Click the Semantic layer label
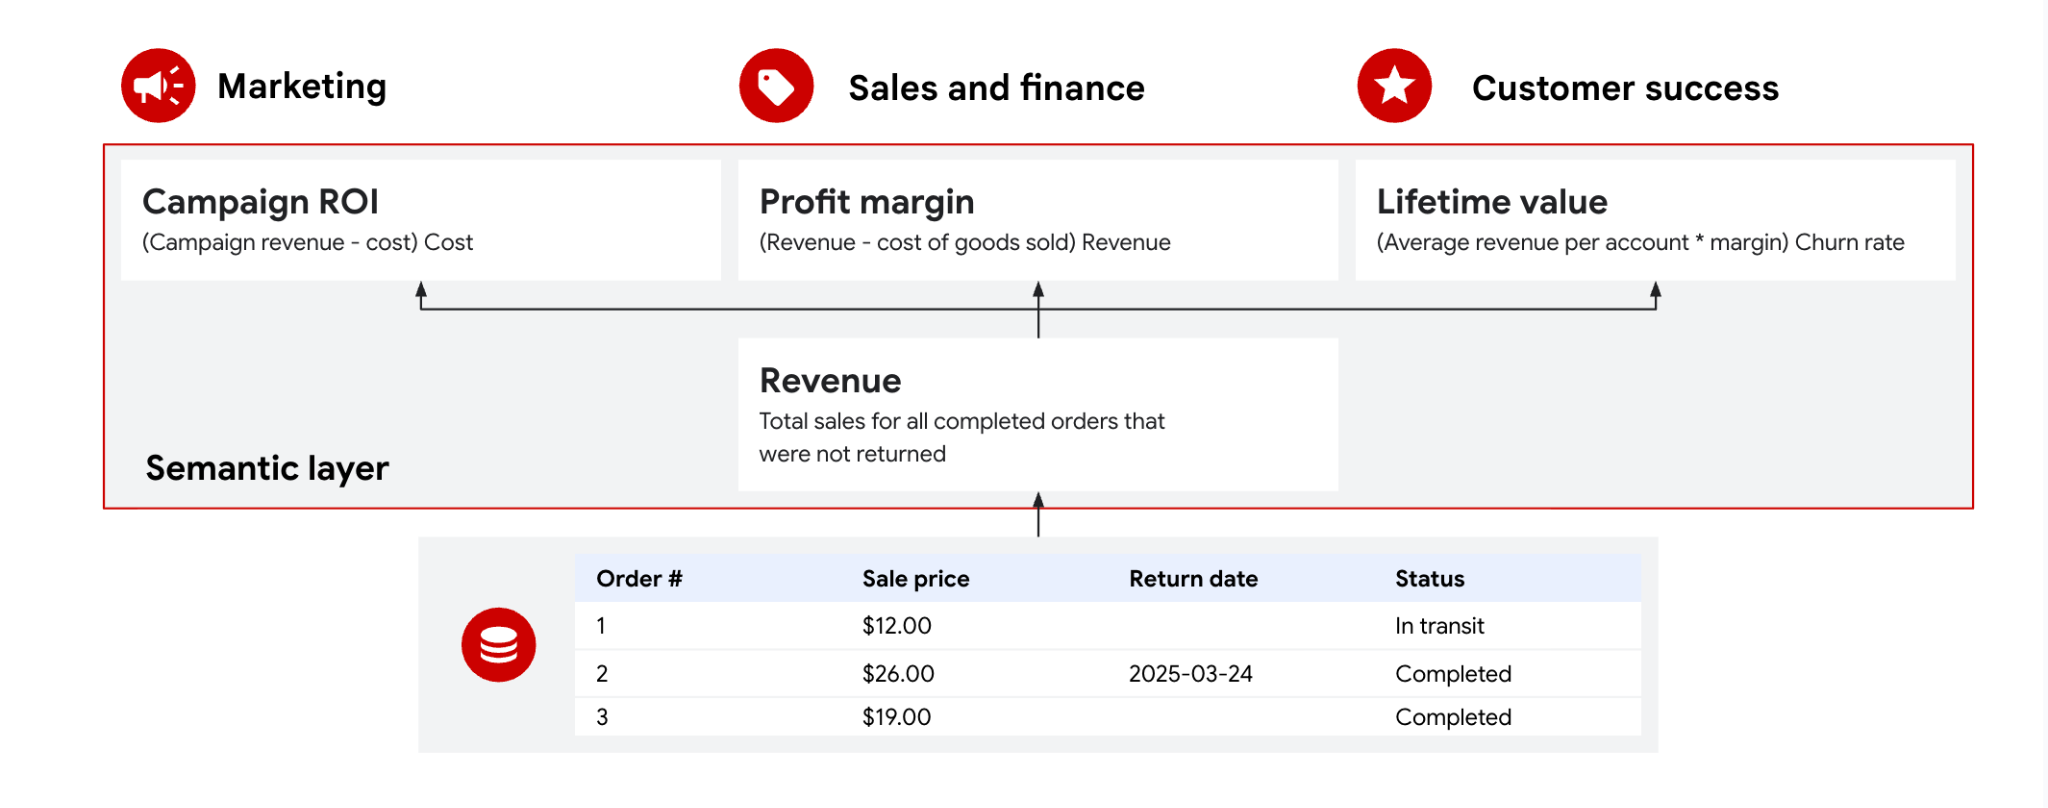 tap(267, 468)
